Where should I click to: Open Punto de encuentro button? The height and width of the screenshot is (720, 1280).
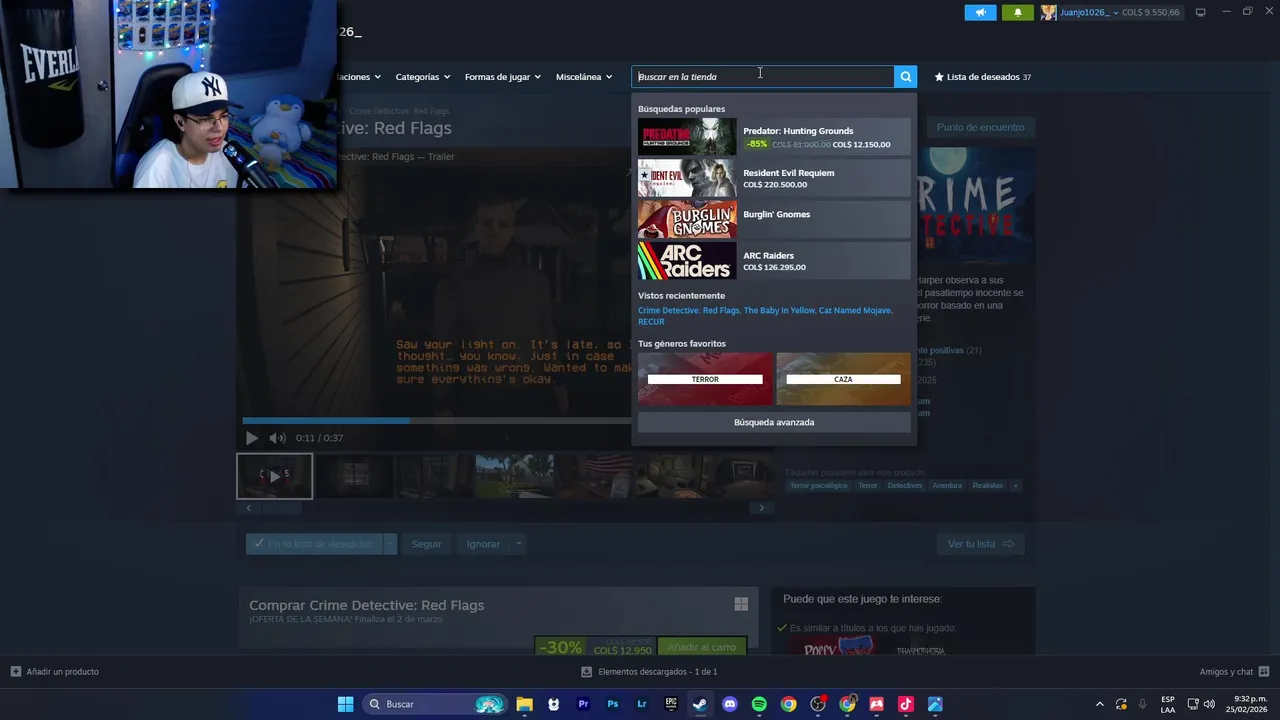tap(980, 127)
